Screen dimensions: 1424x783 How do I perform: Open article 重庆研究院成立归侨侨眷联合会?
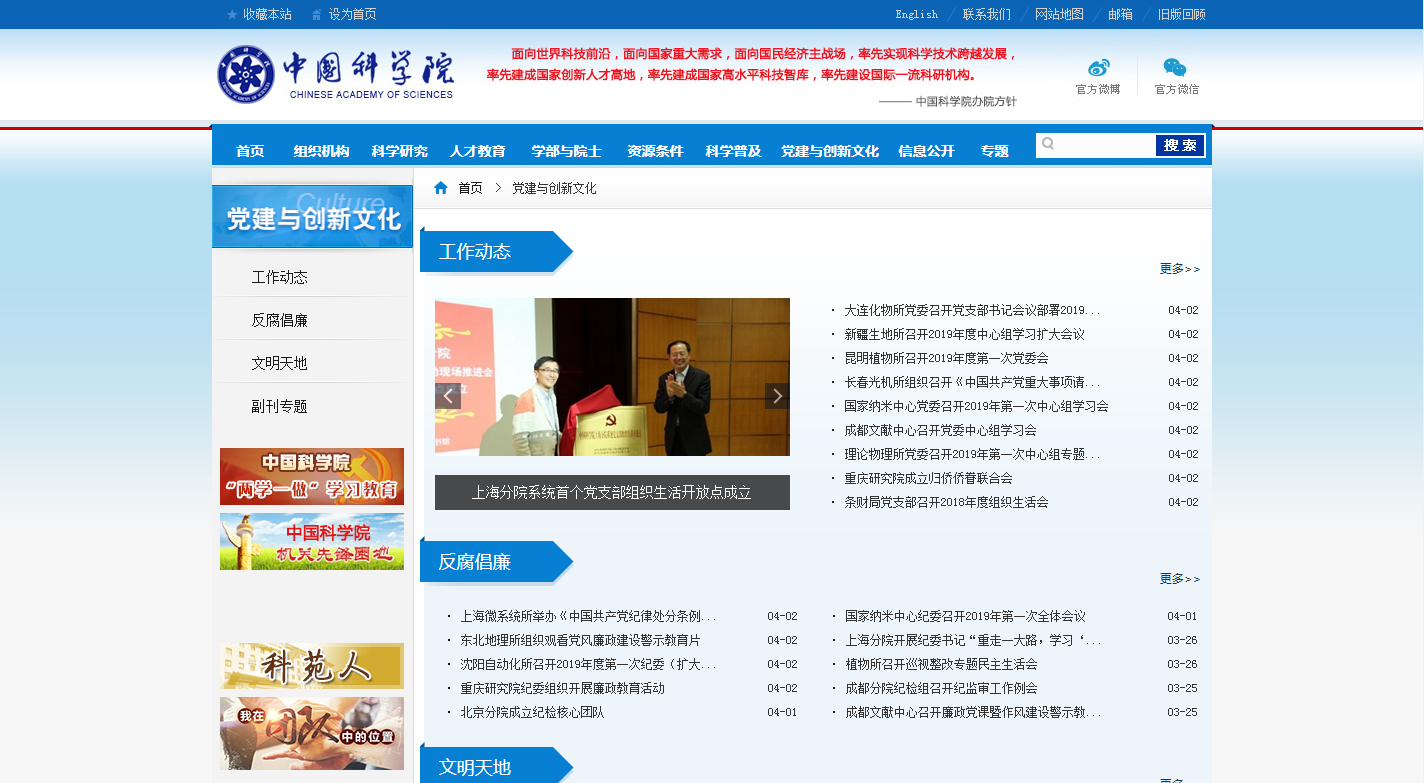point(928,478)
